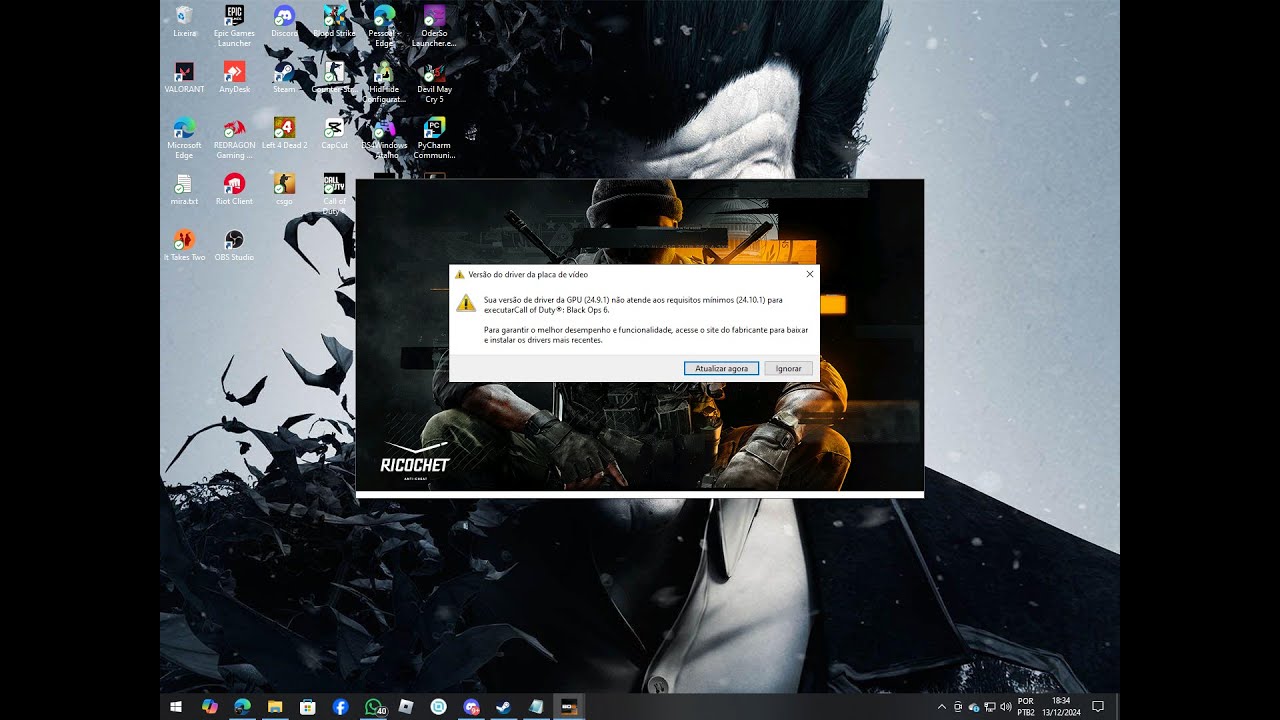The width and height of the screenshot is (1280, 720).
Task: Select the csgo desktop icon
Action: 284,190
